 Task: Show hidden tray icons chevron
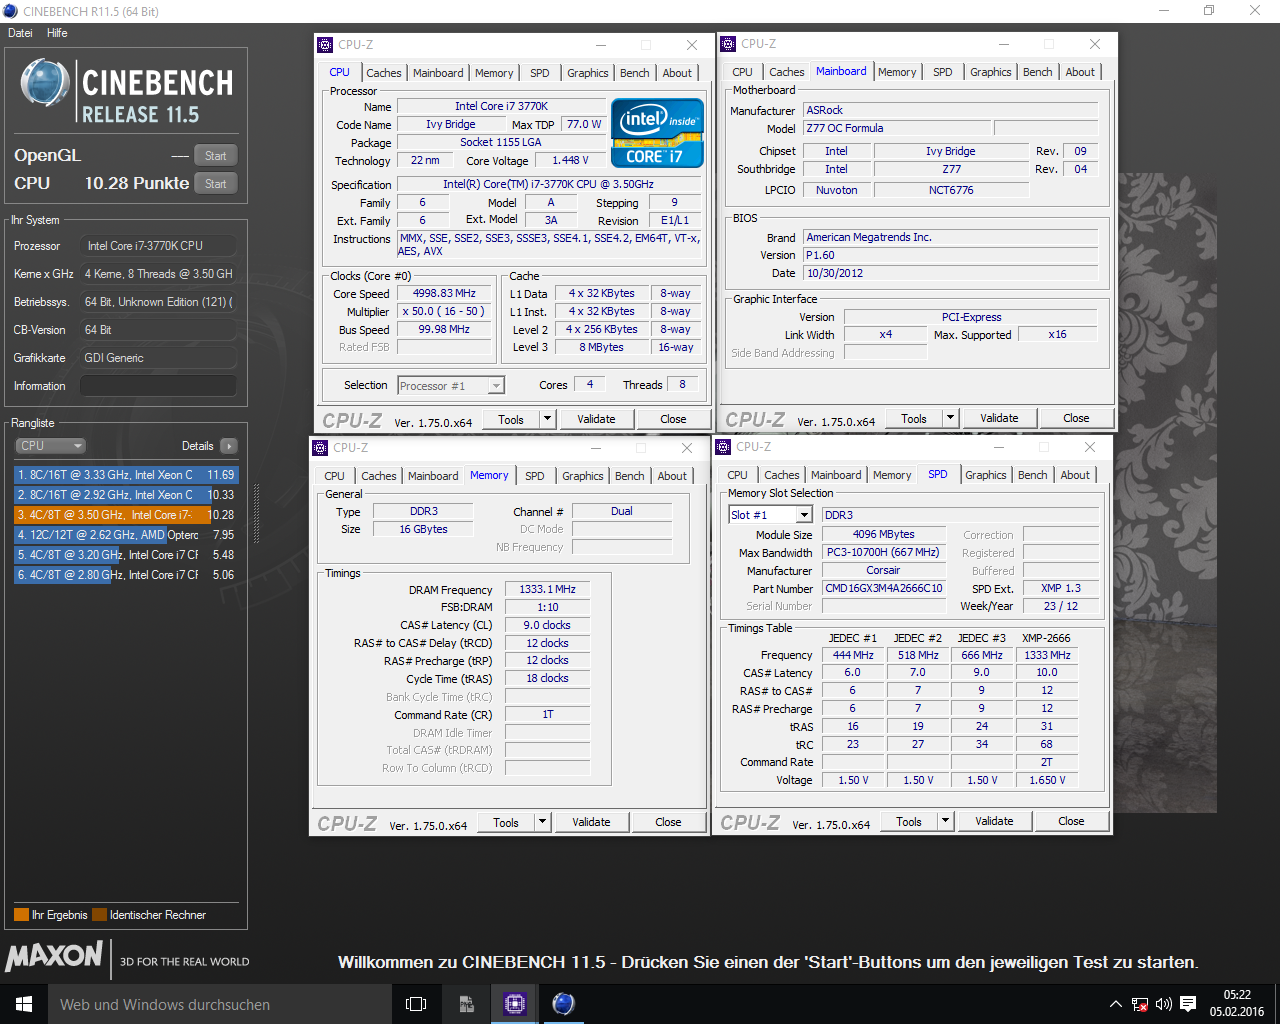(1115, 1004)
